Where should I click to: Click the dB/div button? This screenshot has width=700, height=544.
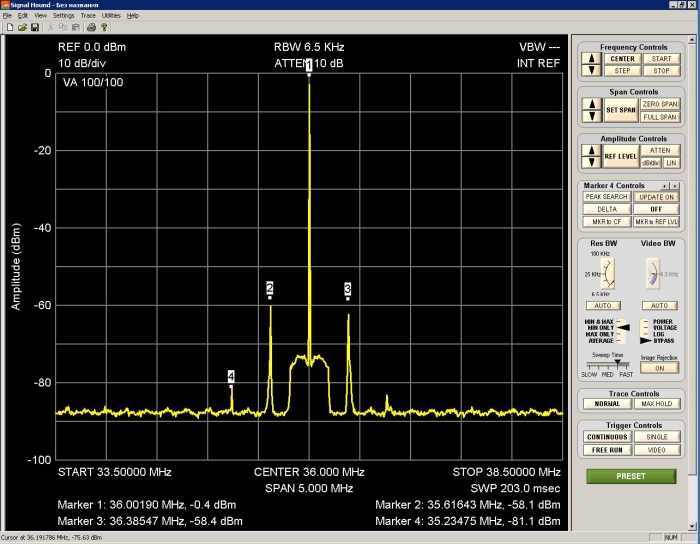tap(650, 163)
